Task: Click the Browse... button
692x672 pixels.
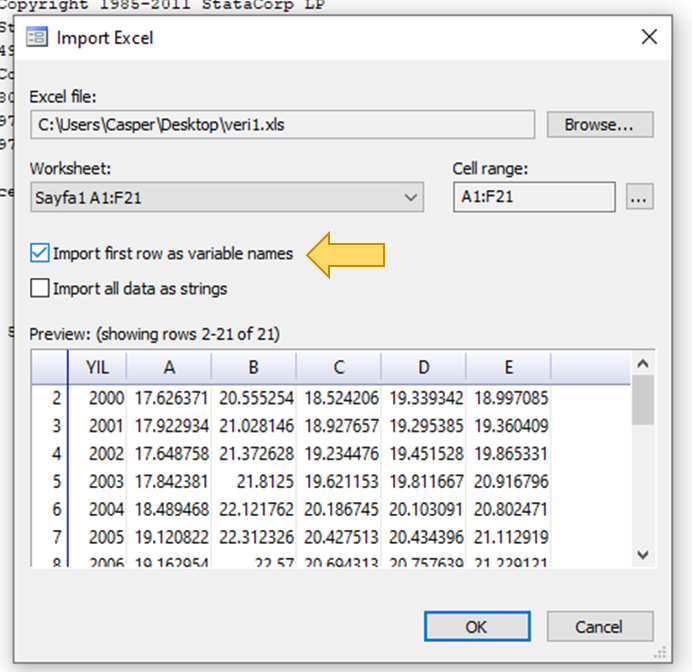Action: pyautogui.click(x=599, y=125)
